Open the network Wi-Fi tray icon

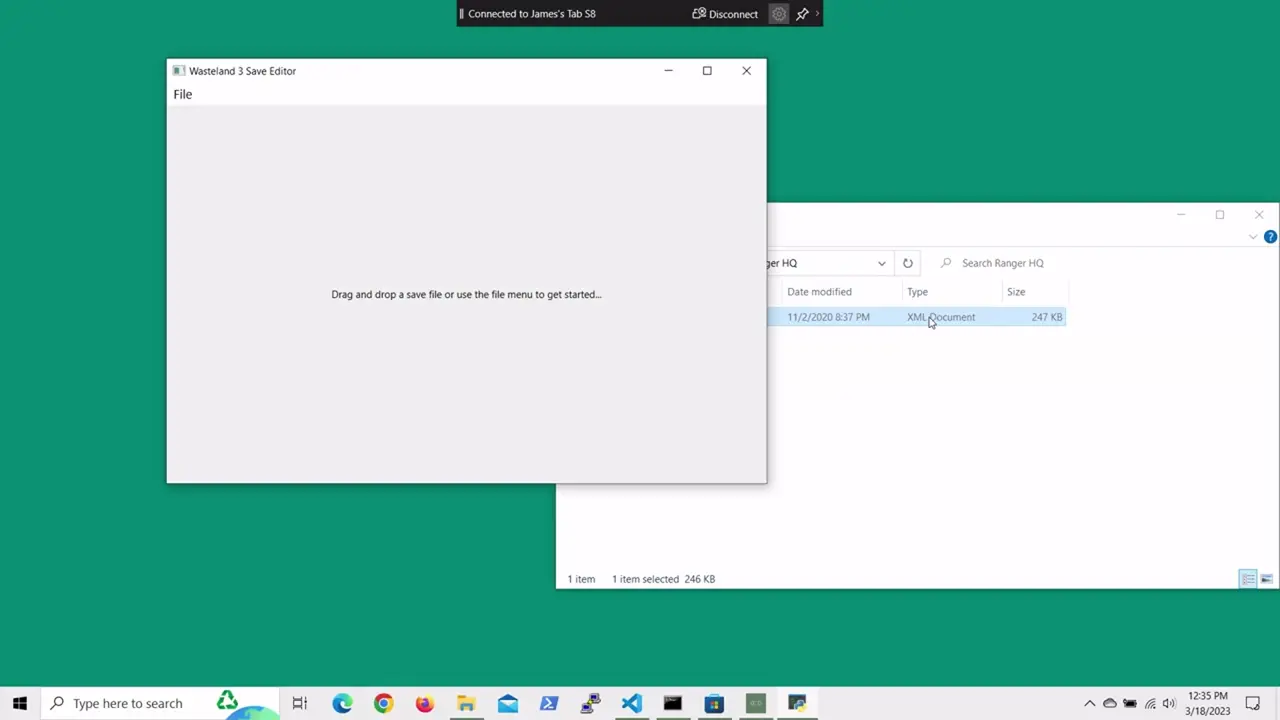(x=1150, y=703)
